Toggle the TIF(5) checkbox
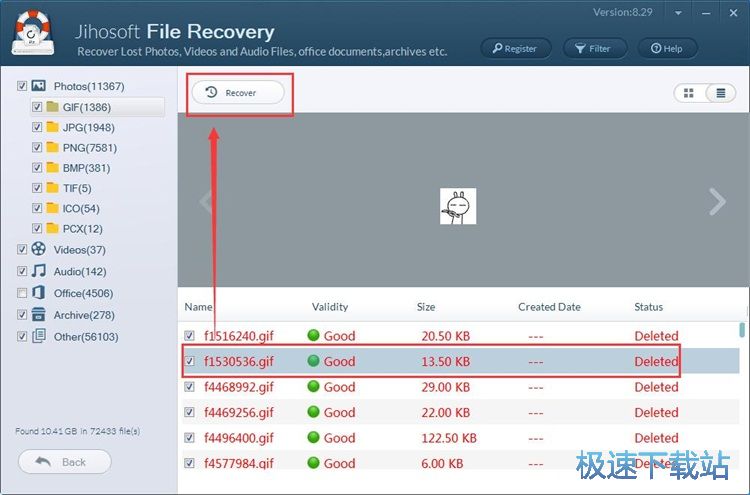750x495 pixels. [37, 188]
